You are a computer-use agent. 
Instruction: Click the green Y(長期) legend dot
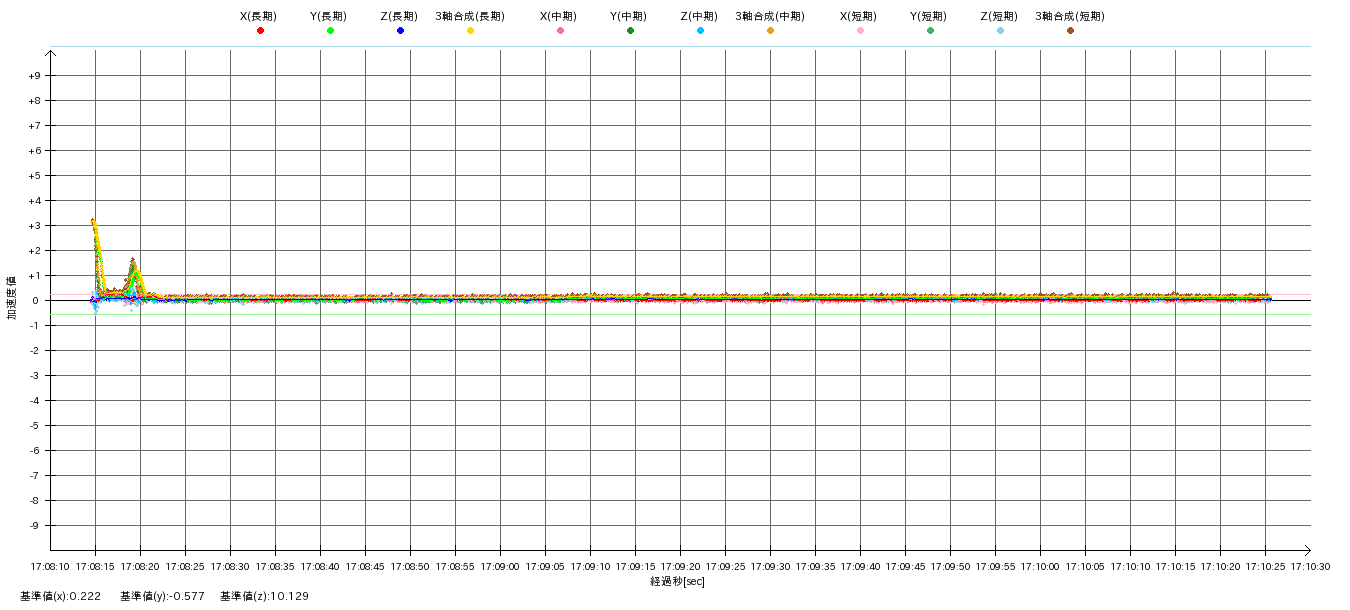330,31
